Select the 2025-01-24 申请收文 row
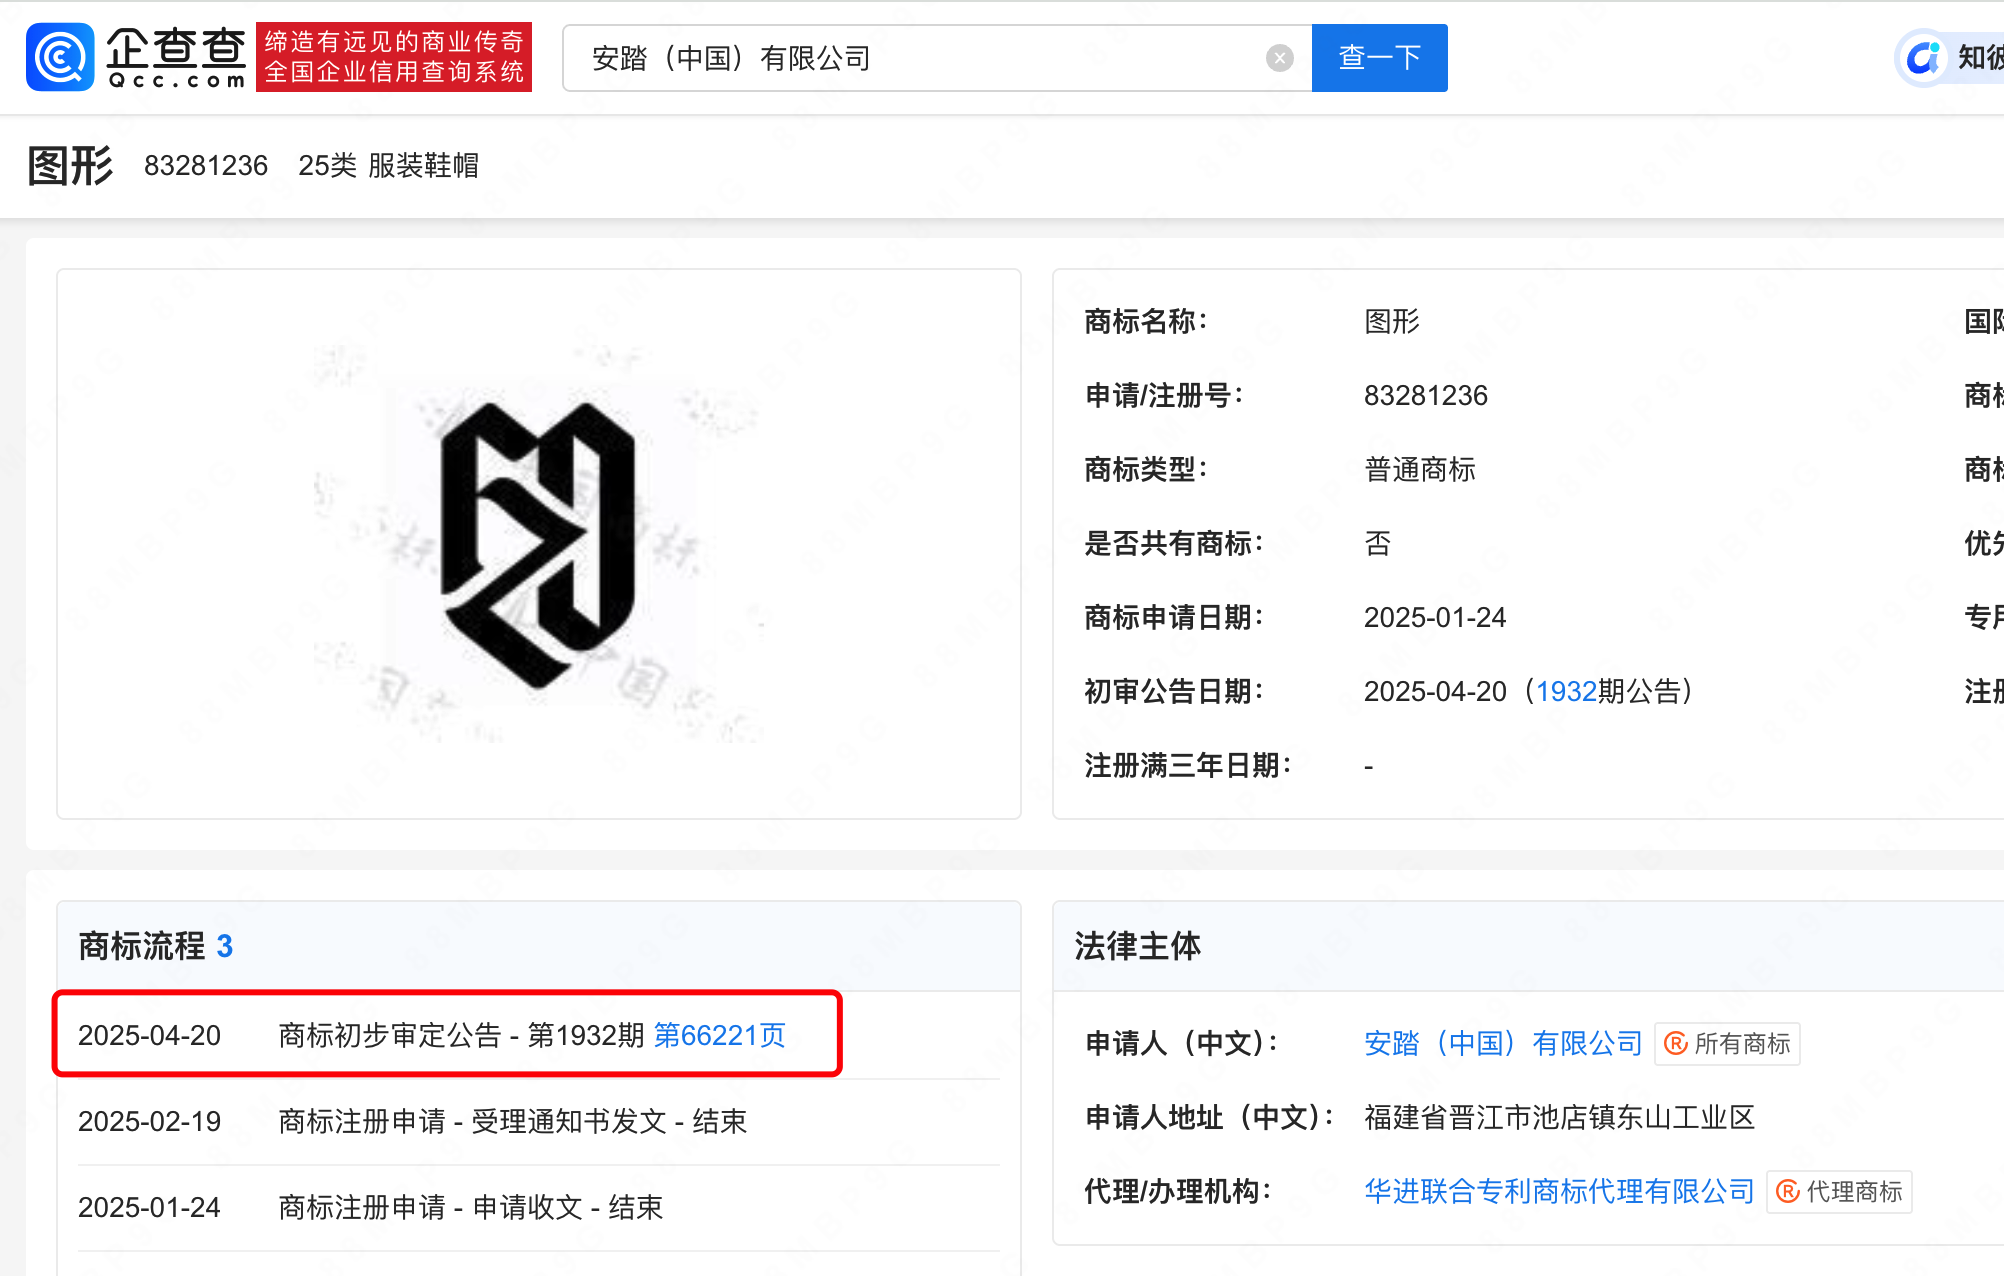This screenshot has height=1276, width=2004. [x=538, y=1207]
